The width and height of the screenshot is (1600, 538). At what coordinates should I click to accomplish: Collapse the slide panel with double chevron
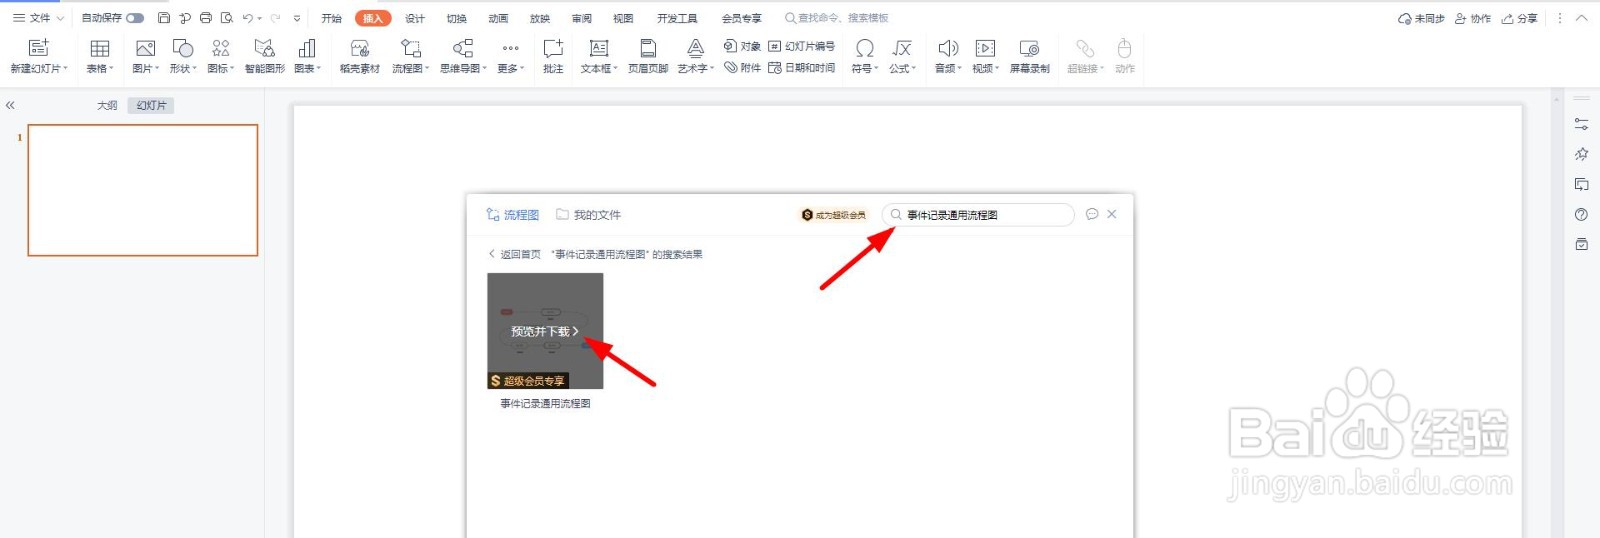click(x=10, y=105)
